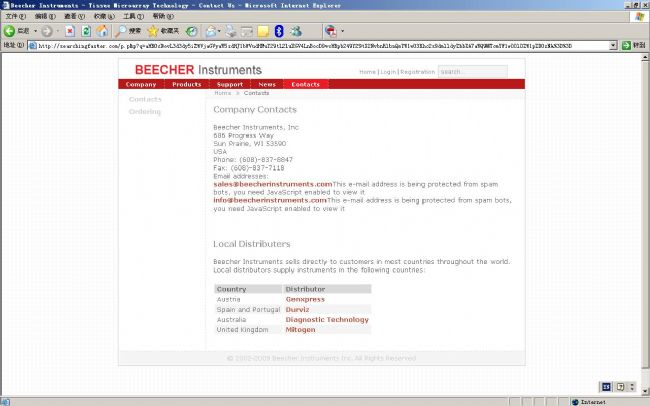Email sales@beecherinstruments.com link
Viewport: 650px width, 406px height.
[272, 184]
